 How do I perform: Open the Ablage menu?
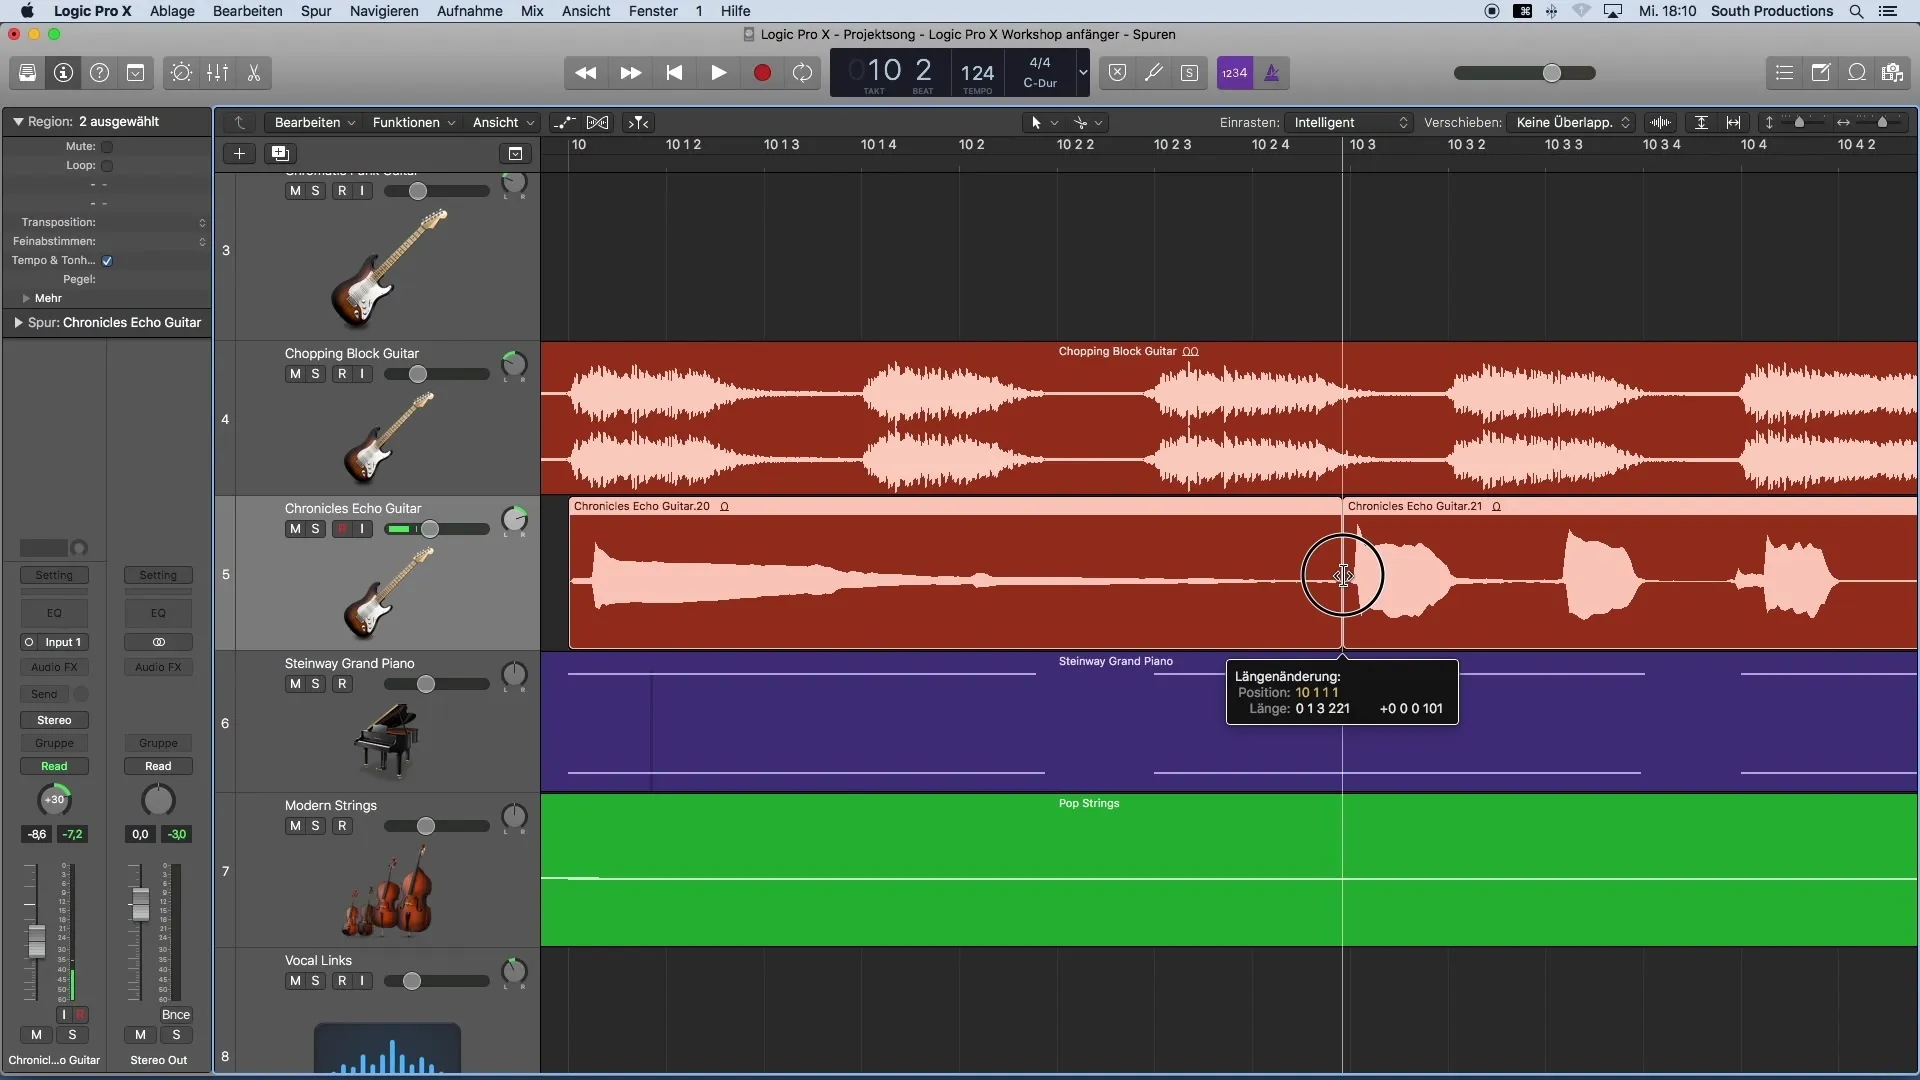pyautogui.click(x=172, y=11)
